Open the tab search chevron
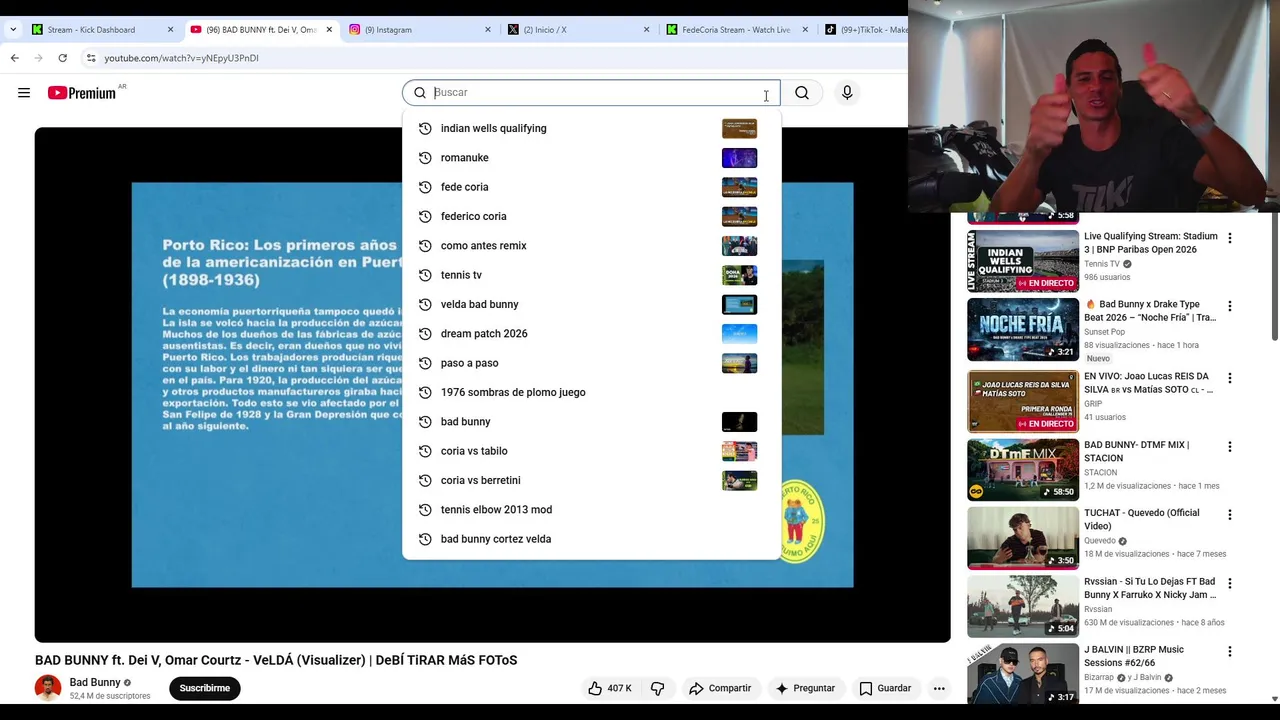Screen dimensions: 1280x720 (x=13, y=30)
